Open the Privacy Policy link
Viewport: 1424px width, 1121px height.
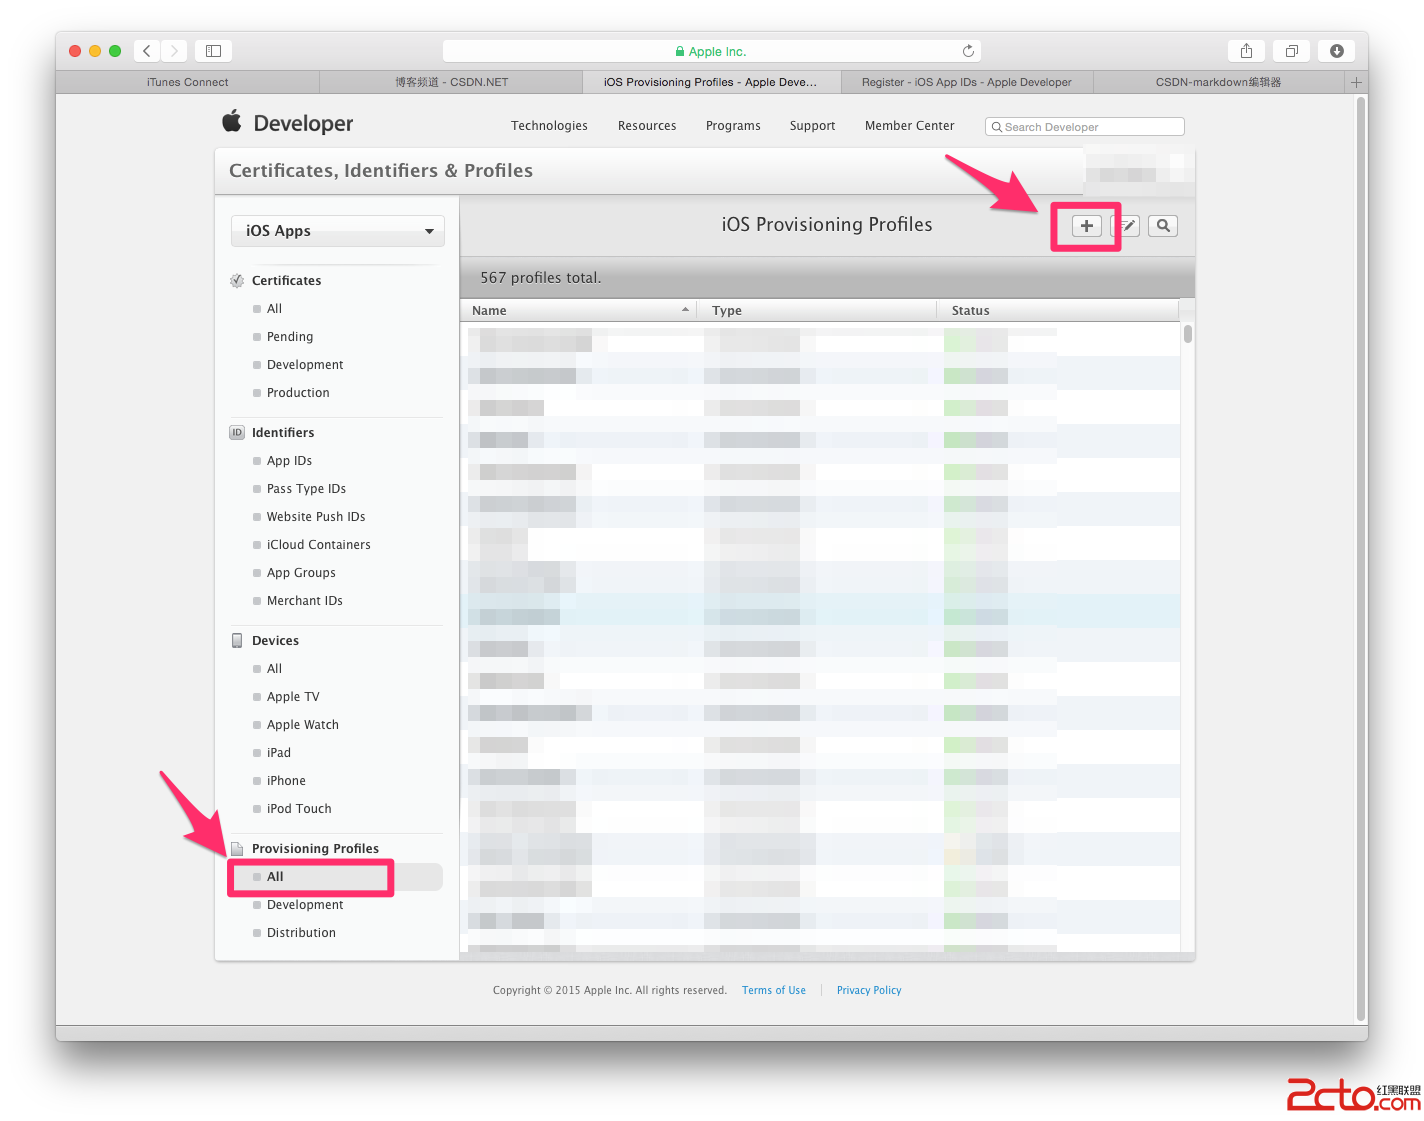coord(869,991)
